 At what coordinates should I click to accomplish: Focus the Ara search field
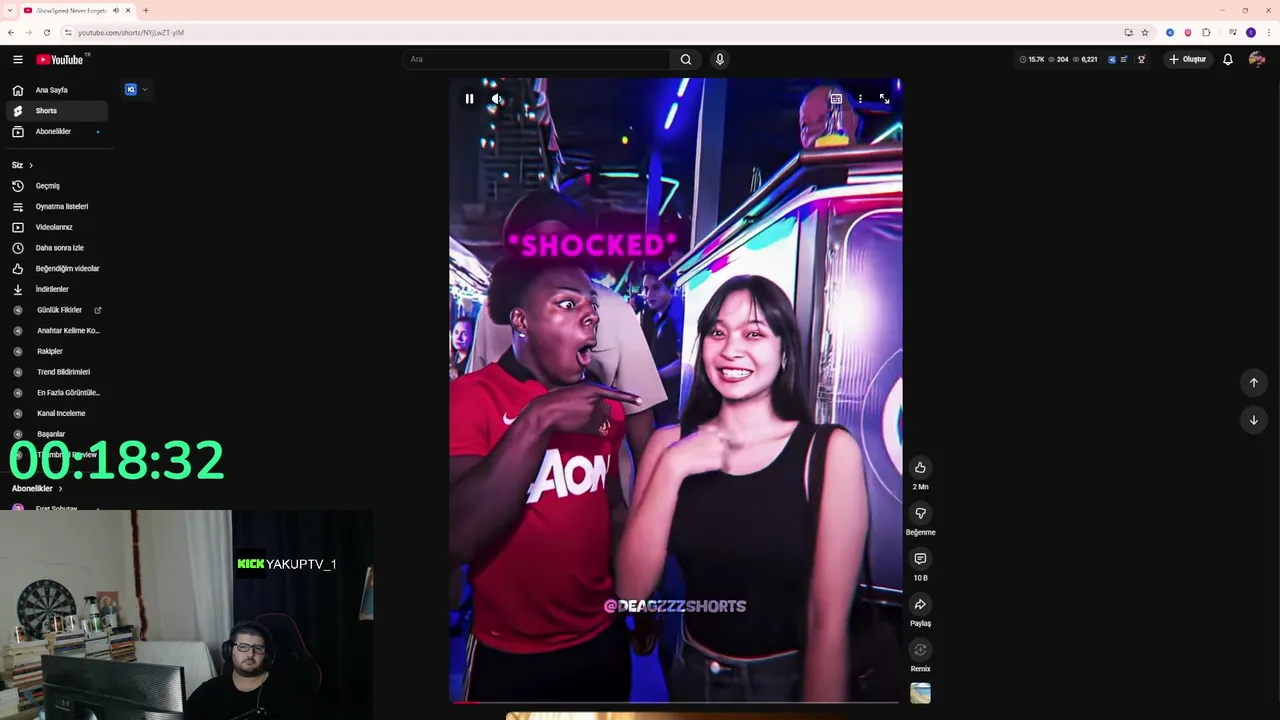536,59
